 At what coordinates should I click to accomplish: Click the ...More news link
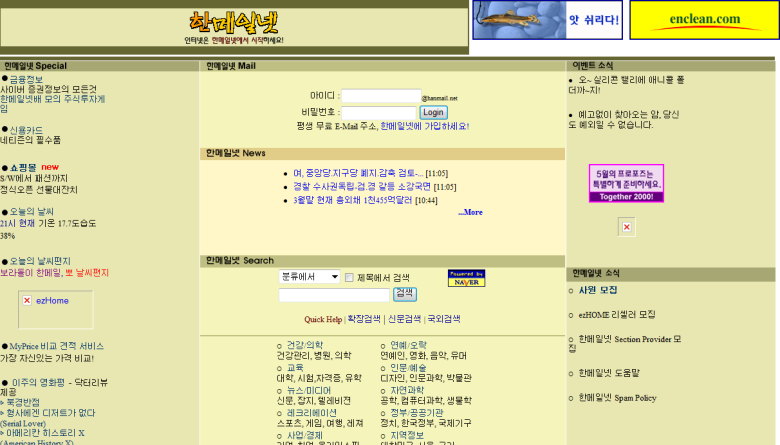coord(470,212)
